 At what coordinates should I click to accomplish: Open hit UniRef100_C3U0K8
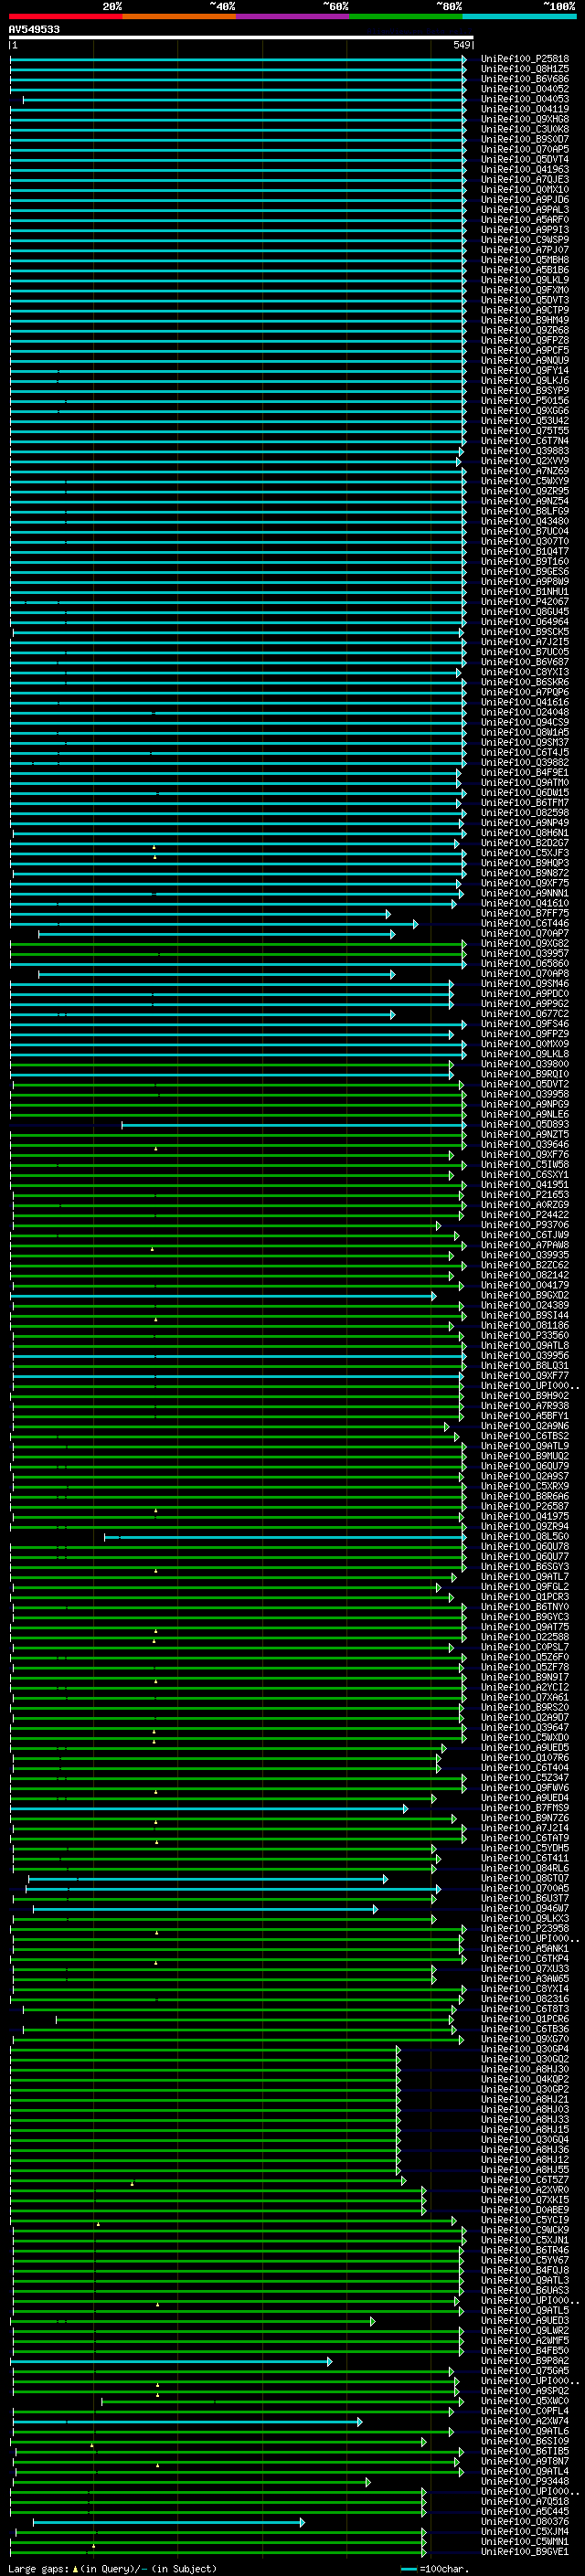pyautogui.click(x=525, y=129)
